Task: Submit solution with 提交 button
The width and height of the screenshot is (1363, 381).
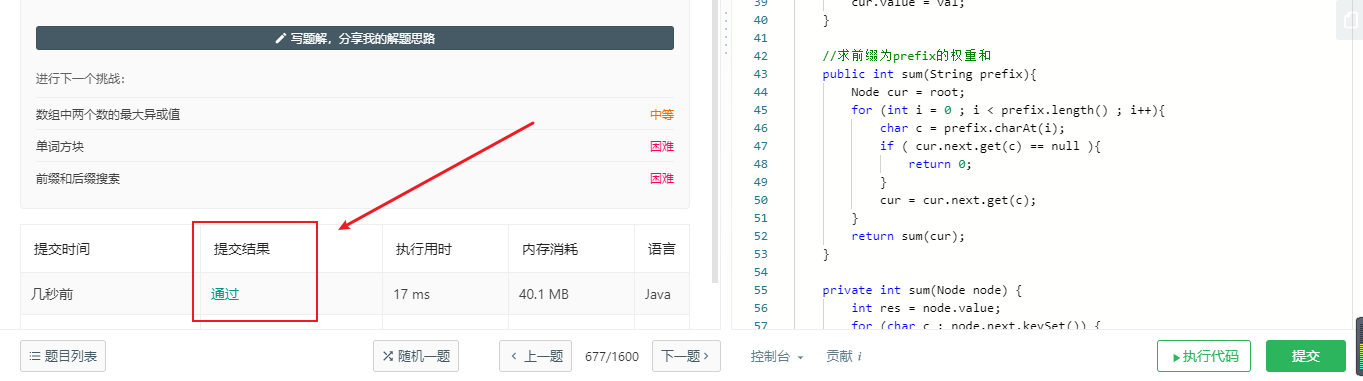Action: point(1306,356)
